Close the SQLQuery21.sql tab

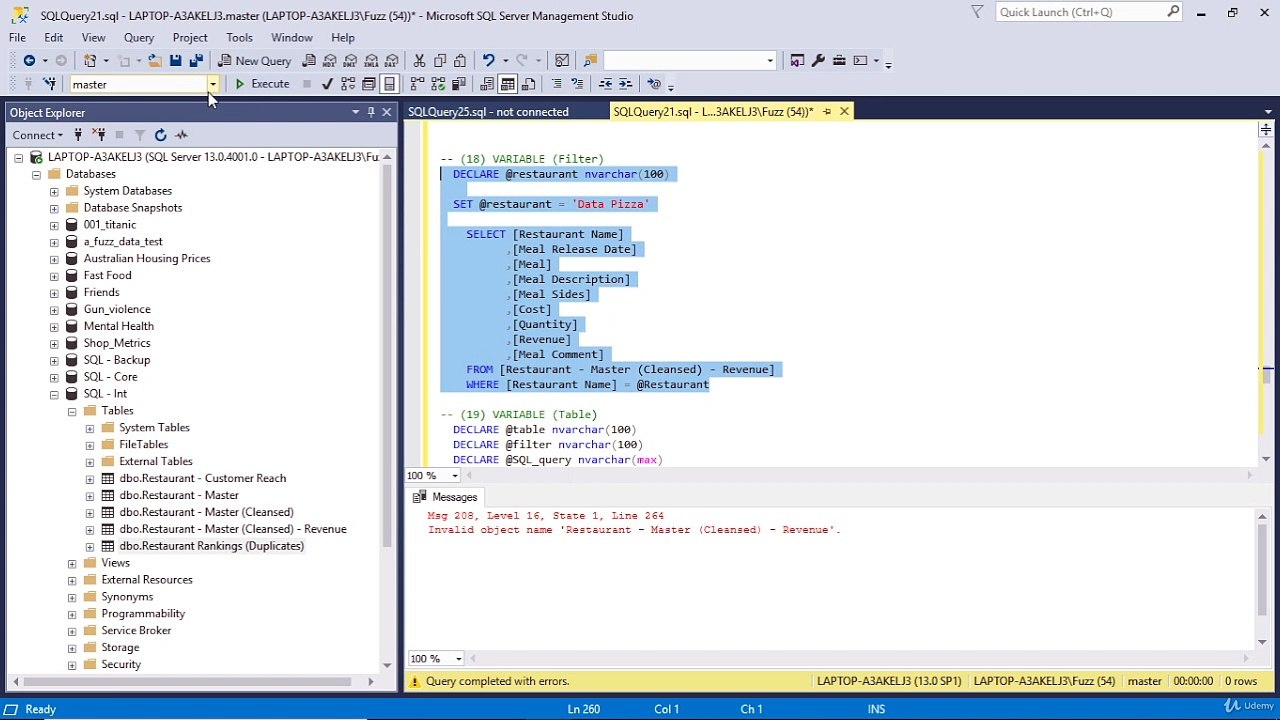[844, 112]
